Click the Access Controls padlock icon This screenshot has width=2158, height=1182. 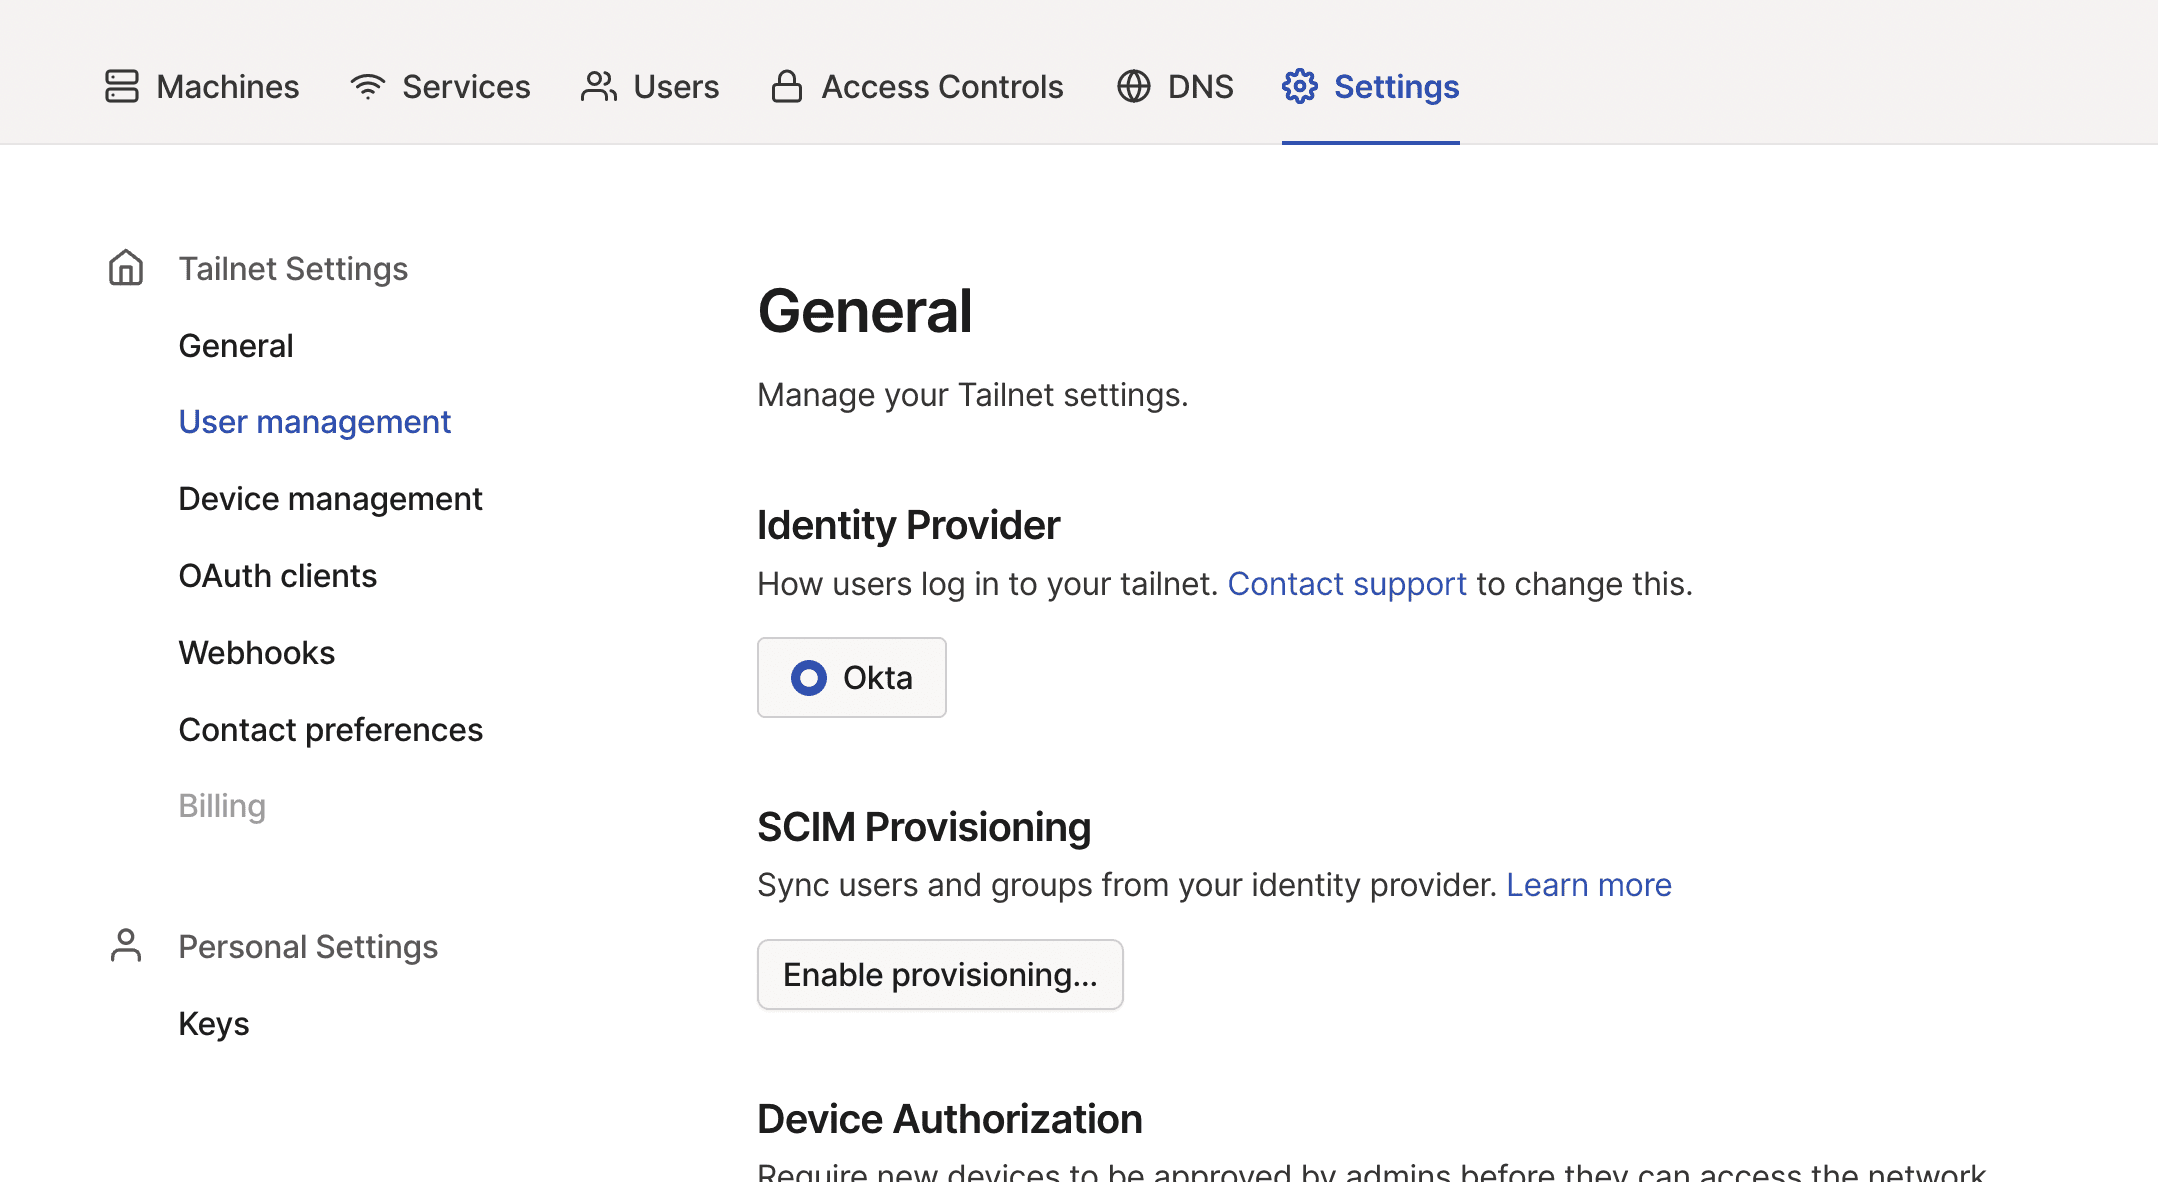point(786,86)
